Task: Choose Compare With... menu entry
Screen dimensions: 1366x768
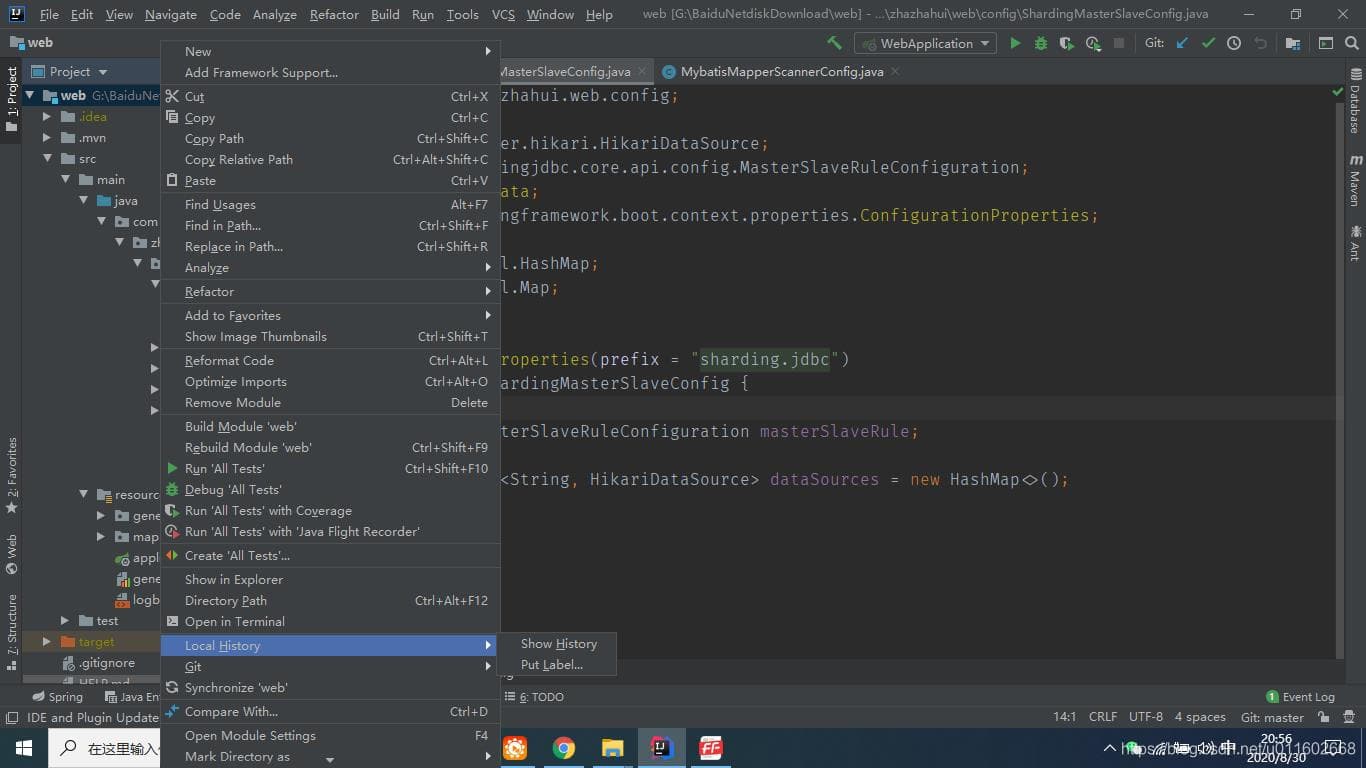Action: click(330, 712)
